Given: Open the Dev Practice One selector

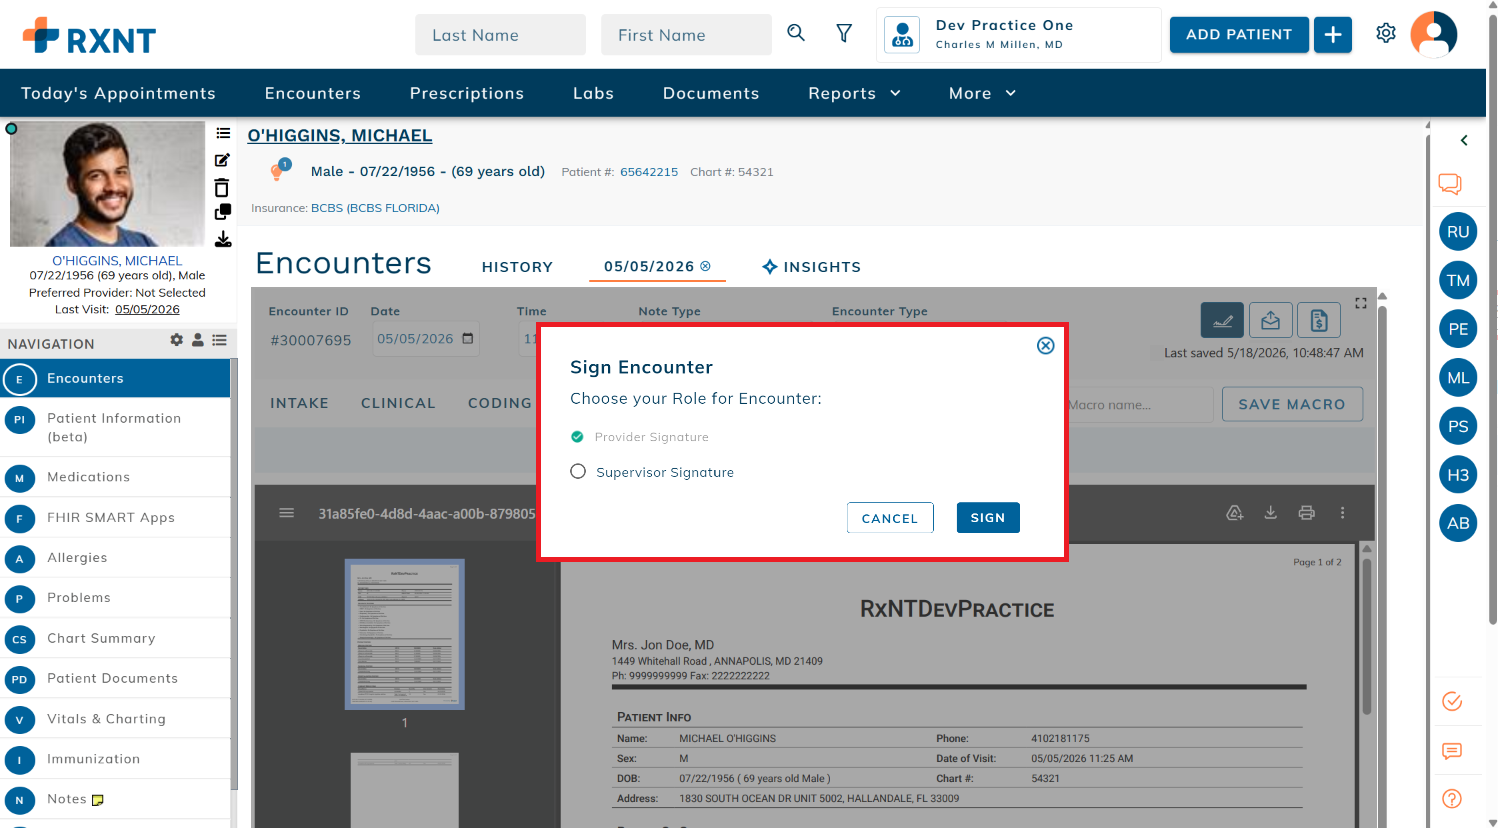Looking at the screenshot, I should point(1018,34).
